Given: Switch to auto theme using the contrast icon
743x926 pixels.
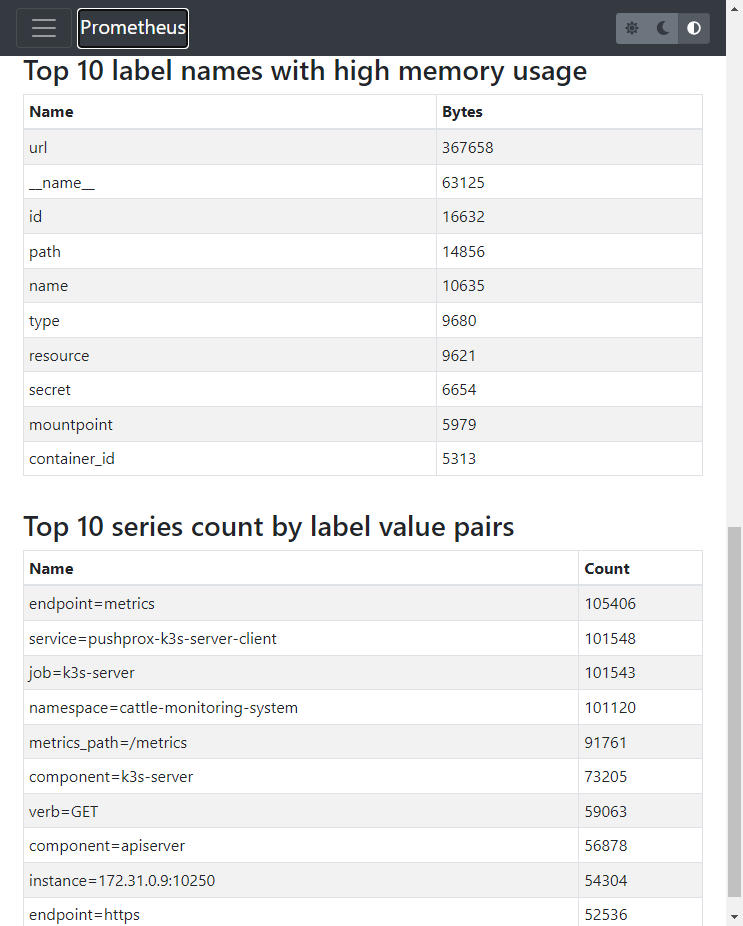Looking at the screenshot, I should pos(693,28).
